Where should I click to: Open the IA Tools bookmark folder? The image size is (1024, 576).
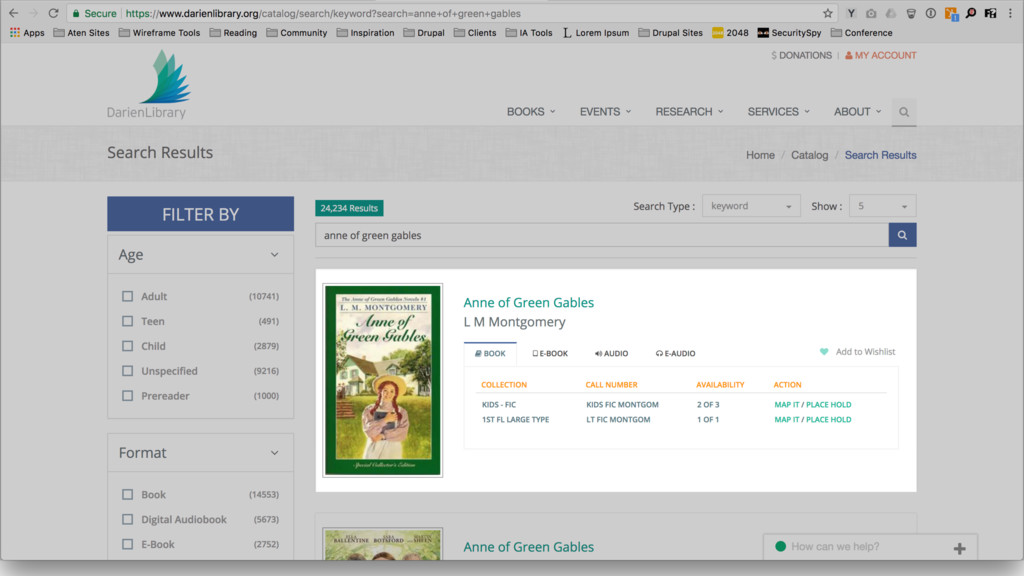tap(529, 33)
